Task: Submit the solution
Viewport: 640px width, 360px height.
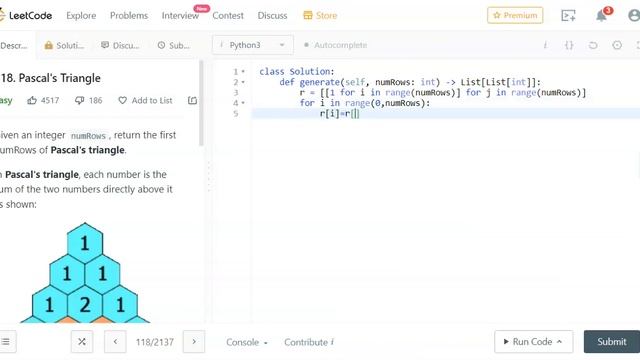Action: tap(612, 342)
